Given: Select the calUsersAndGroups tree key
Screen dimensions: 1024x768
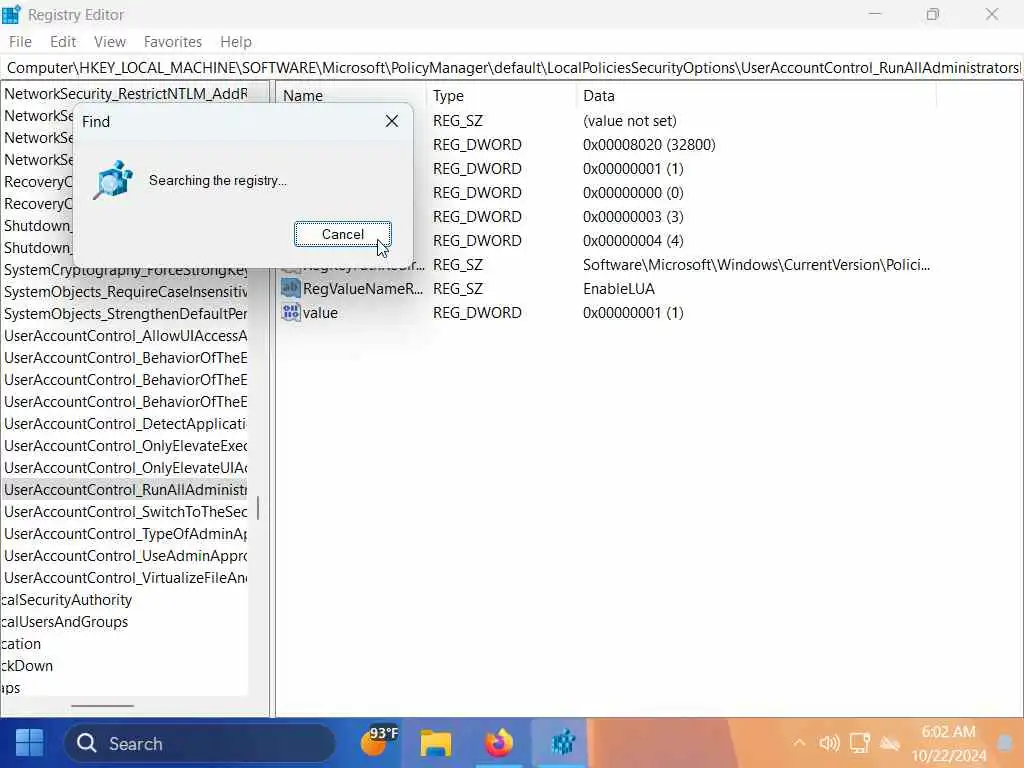Looking at the screenshot, I should click(x=65, y=622).
